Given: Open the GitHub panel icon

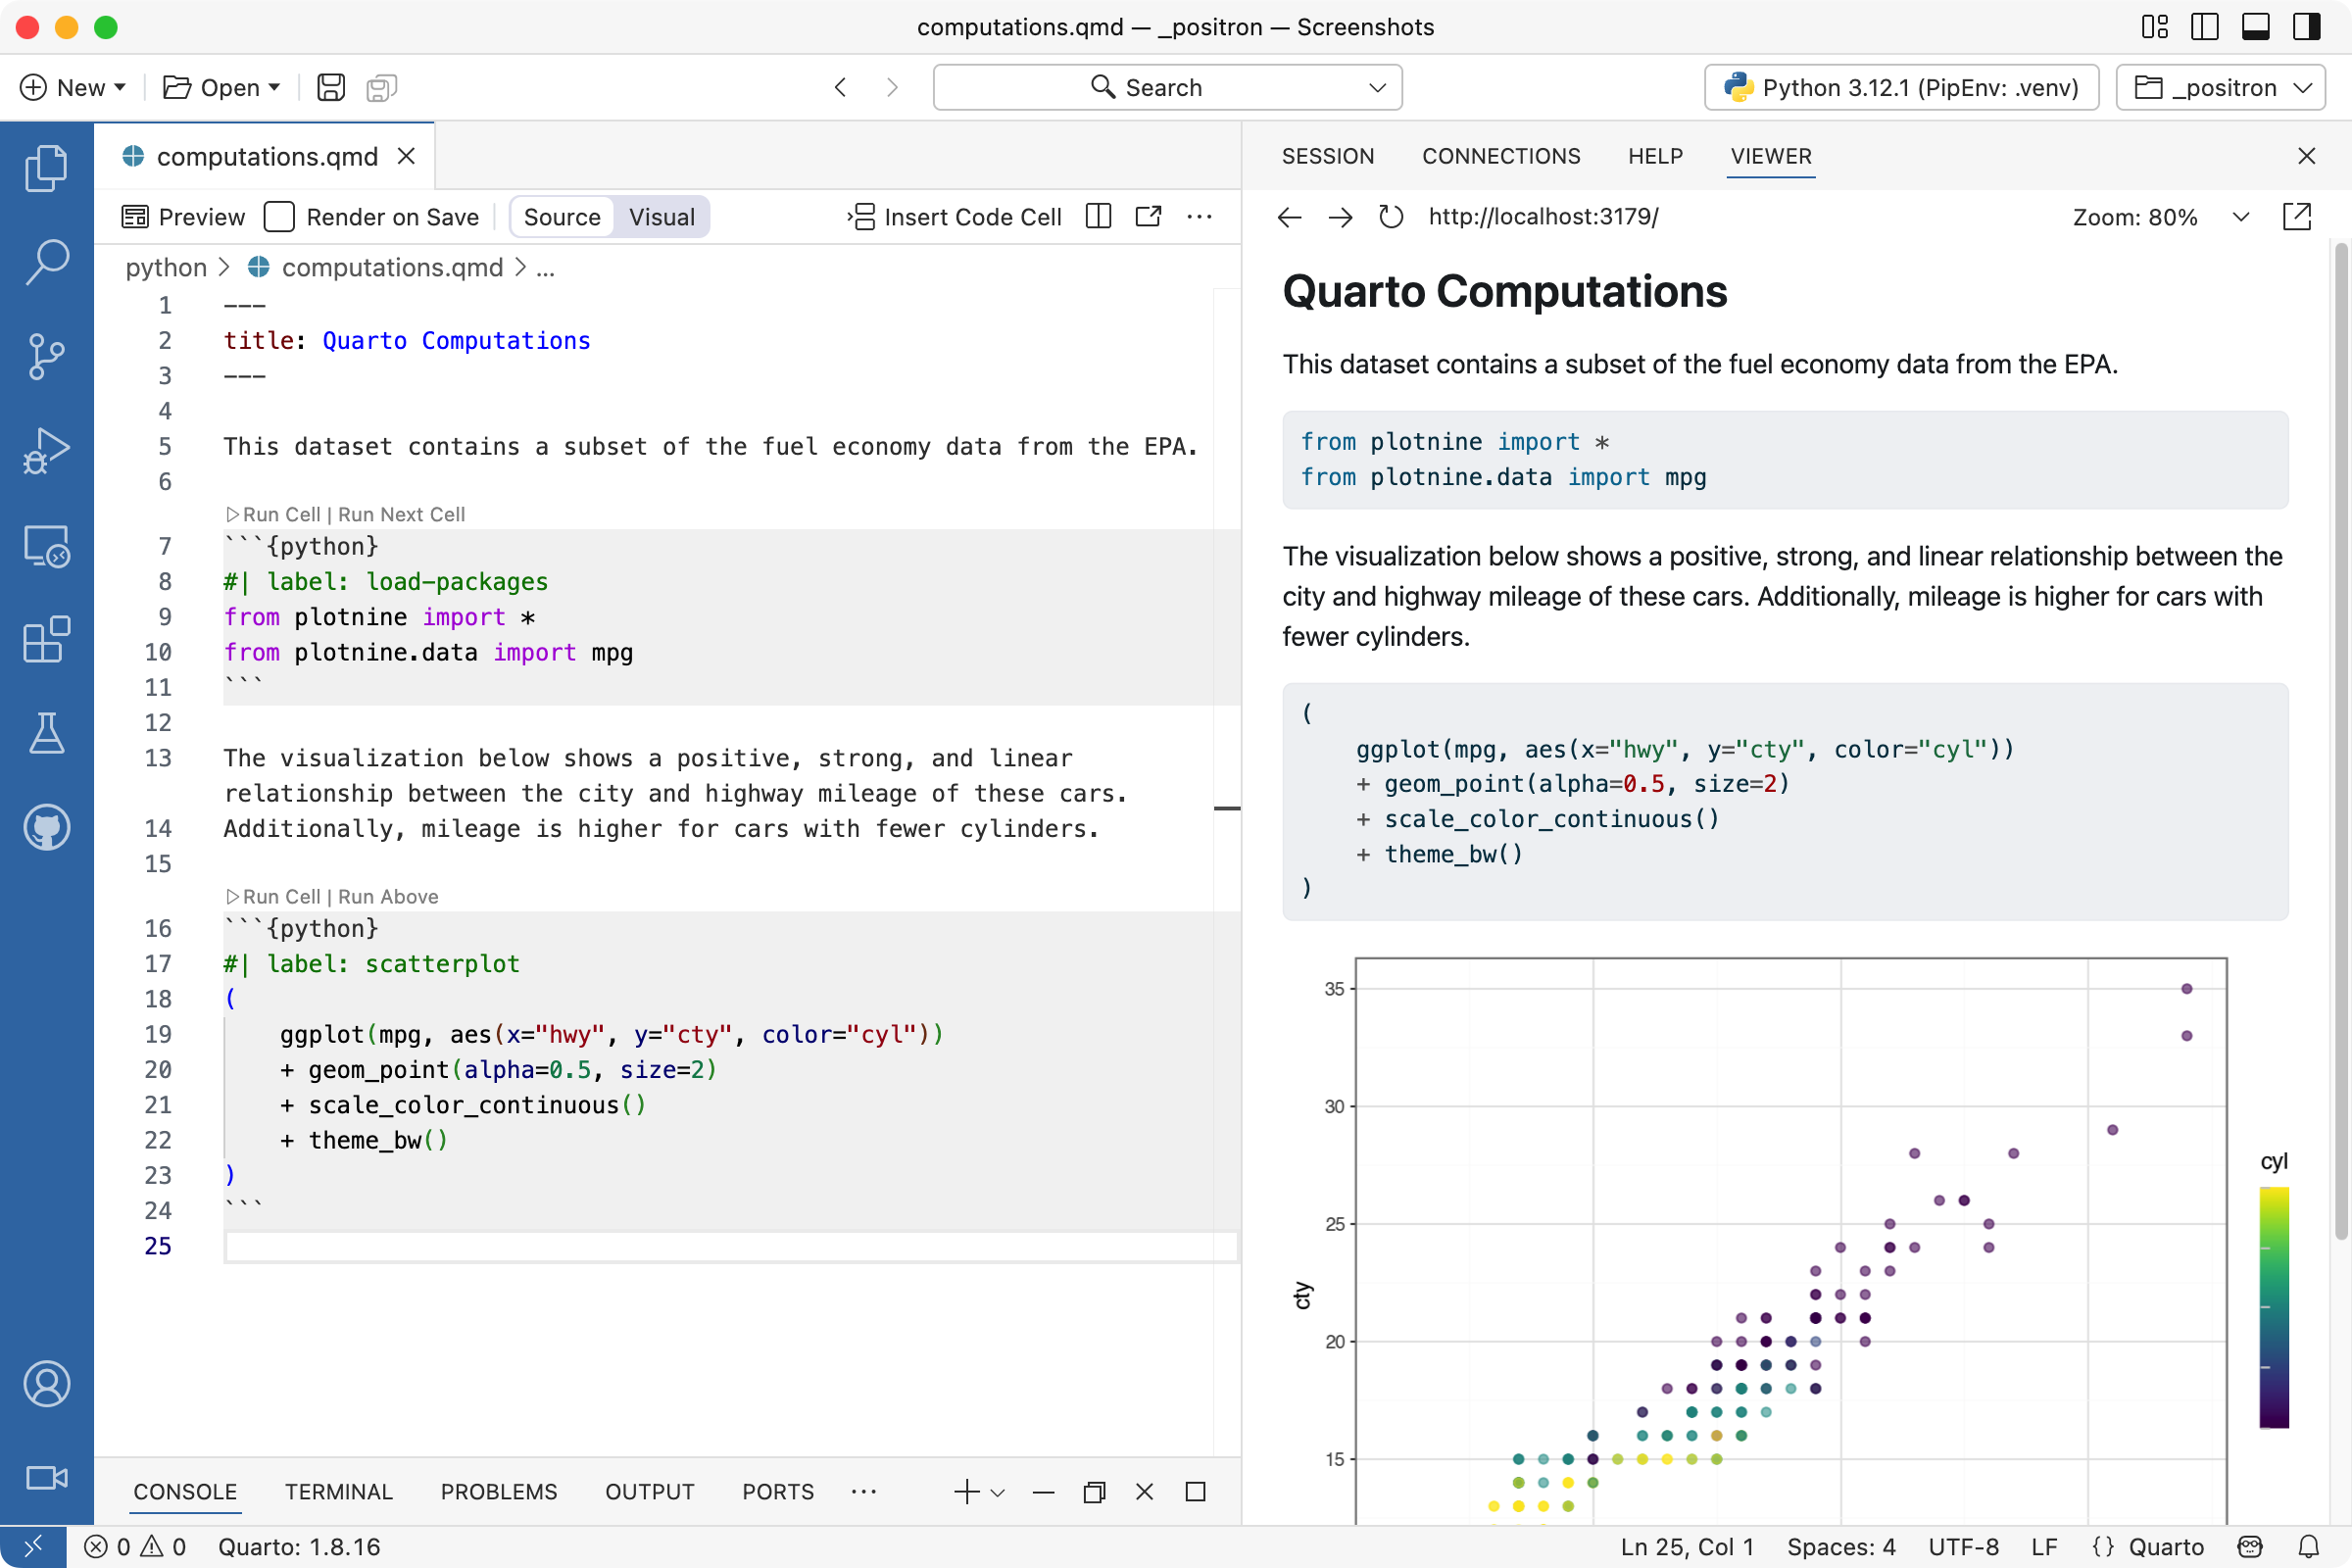Looking at the screenshot, I should point(46,827).
